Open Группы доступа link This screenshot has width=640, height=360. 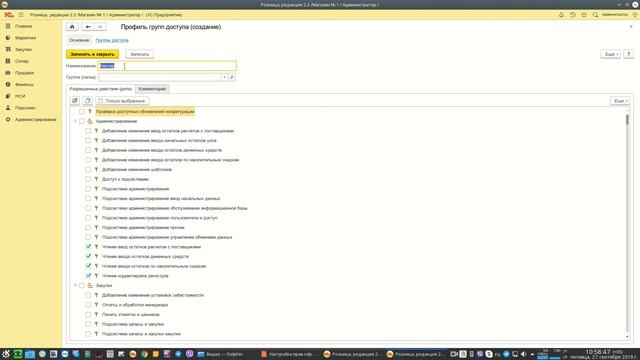tap(112, 40)
